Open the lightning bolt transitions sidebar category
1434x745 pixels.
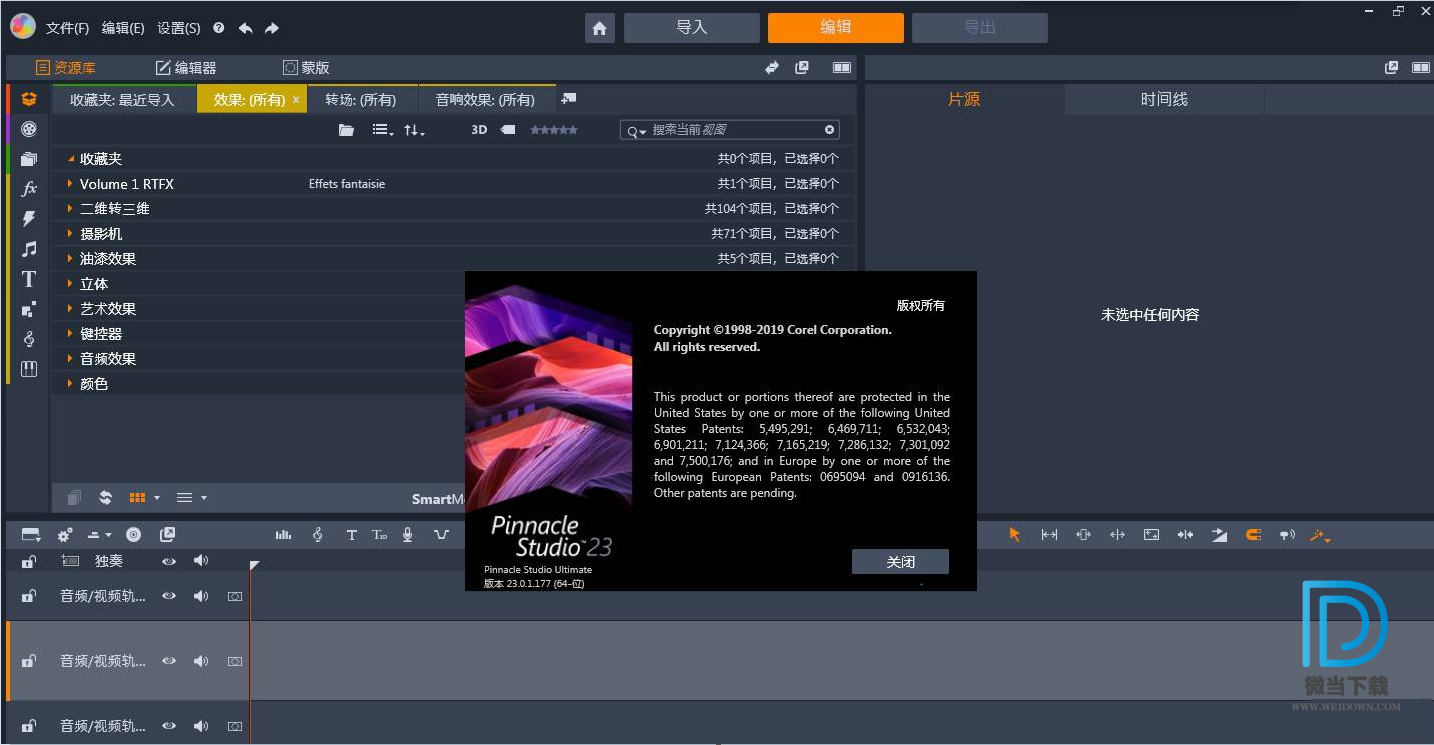(x=29, y=218)
